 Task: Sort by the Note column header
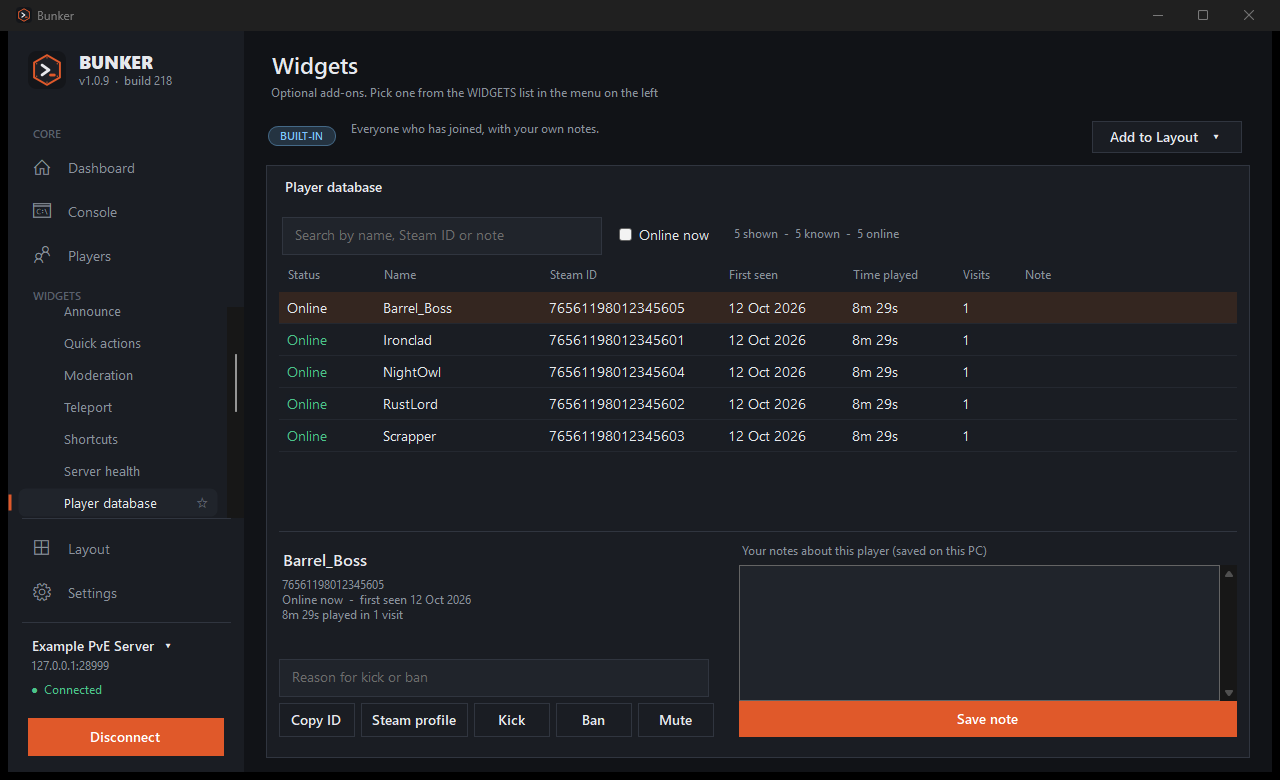pyautogui.click(x=1038, y=274)
